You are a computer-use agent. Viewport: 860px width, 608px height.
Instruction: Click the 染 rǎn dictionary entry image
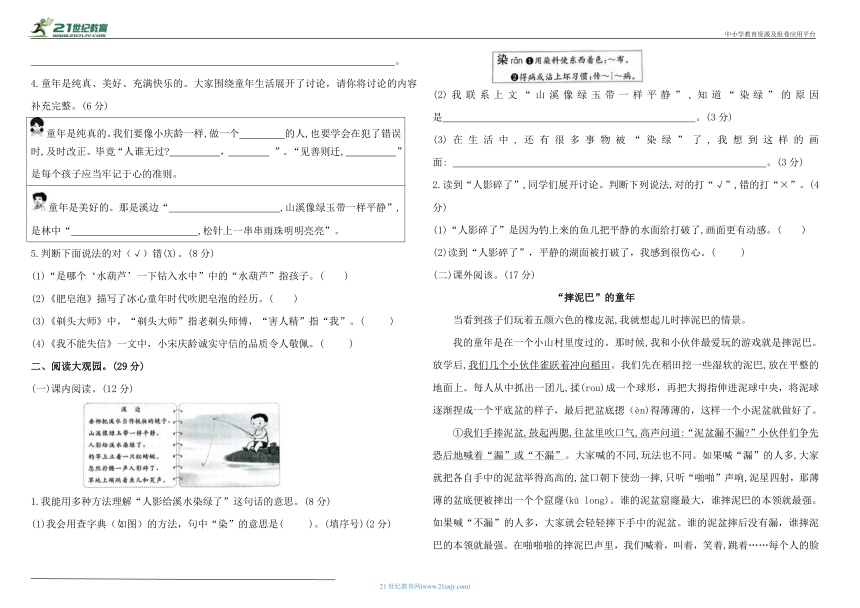point(567,67)
